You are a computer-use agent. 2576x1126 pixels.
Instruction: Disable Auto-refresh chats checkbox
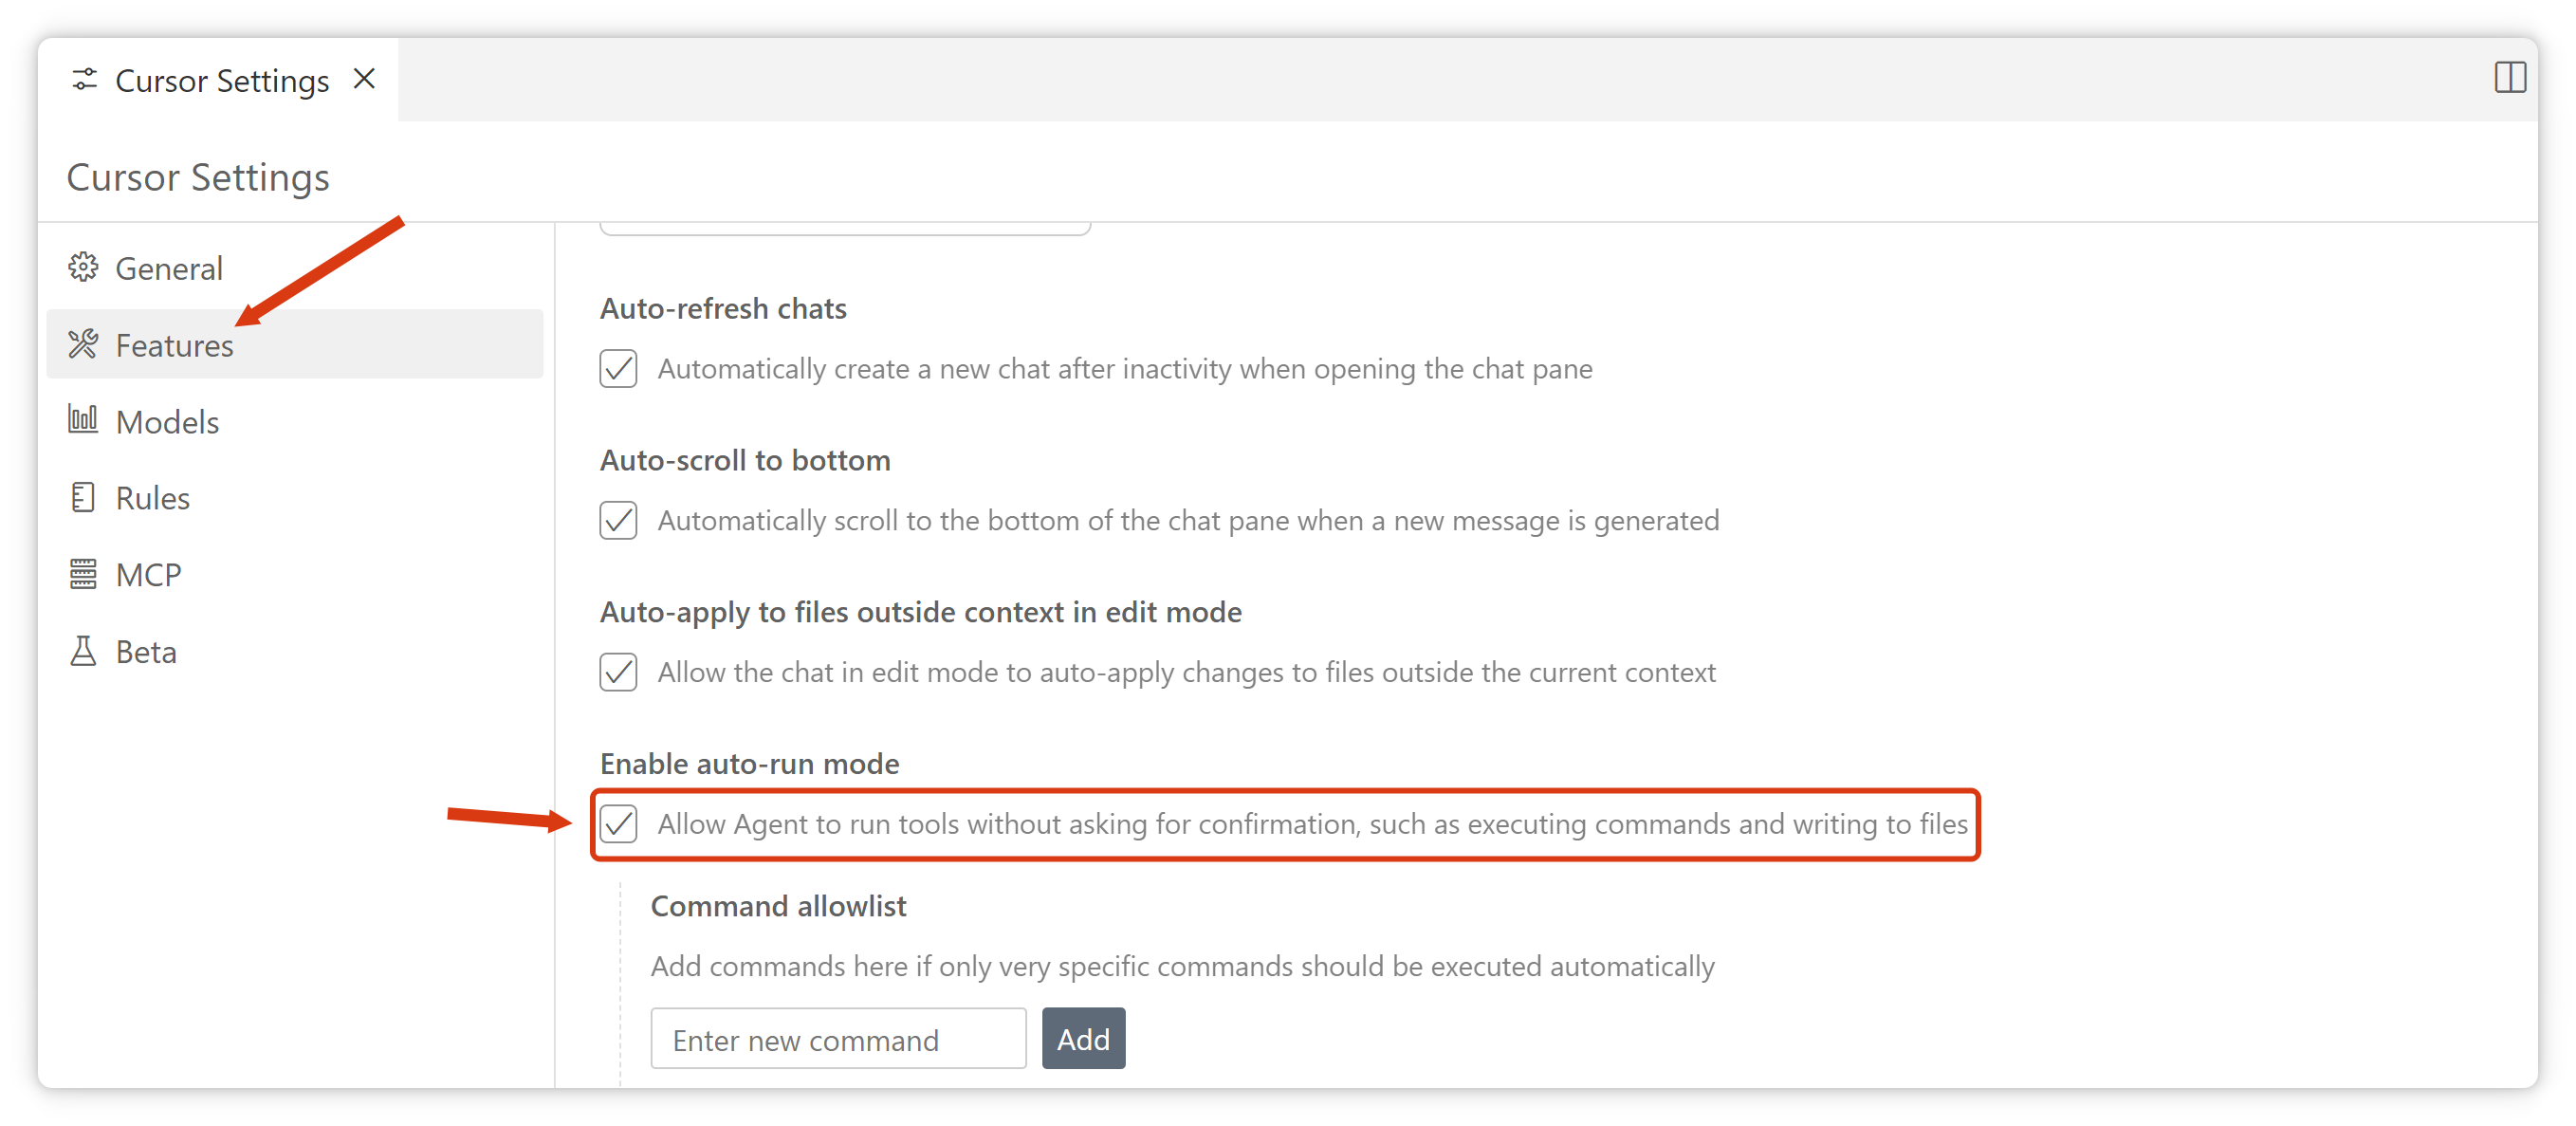(x=618, y=368)
